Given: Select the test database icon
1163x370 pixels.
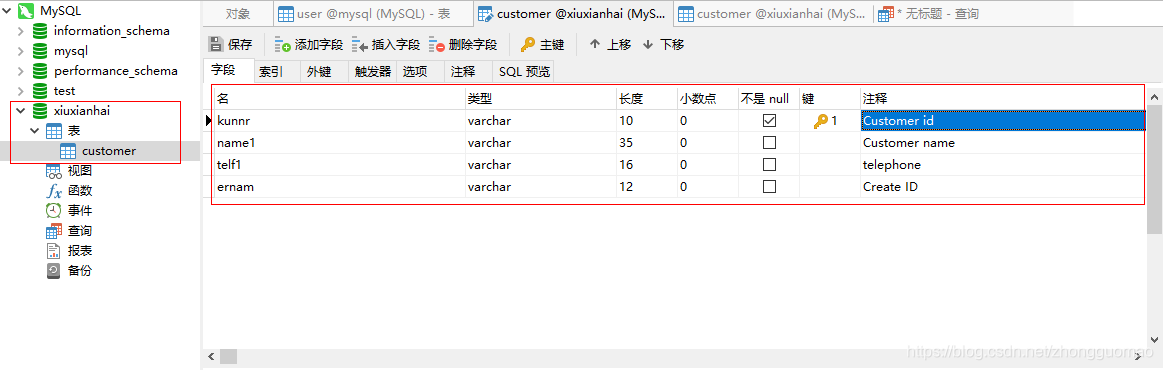Looking at the screenshot, I should [x=39, y=91].
